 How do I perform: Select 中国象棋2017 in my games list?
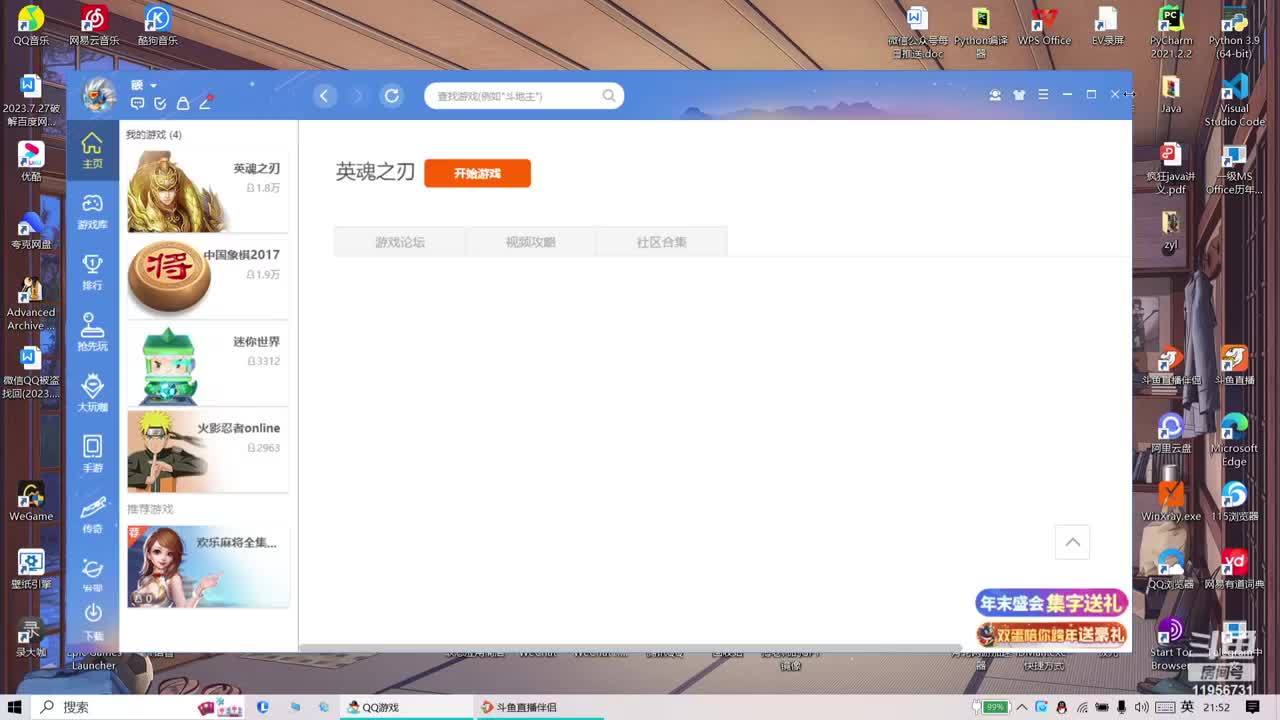[208, 278]
